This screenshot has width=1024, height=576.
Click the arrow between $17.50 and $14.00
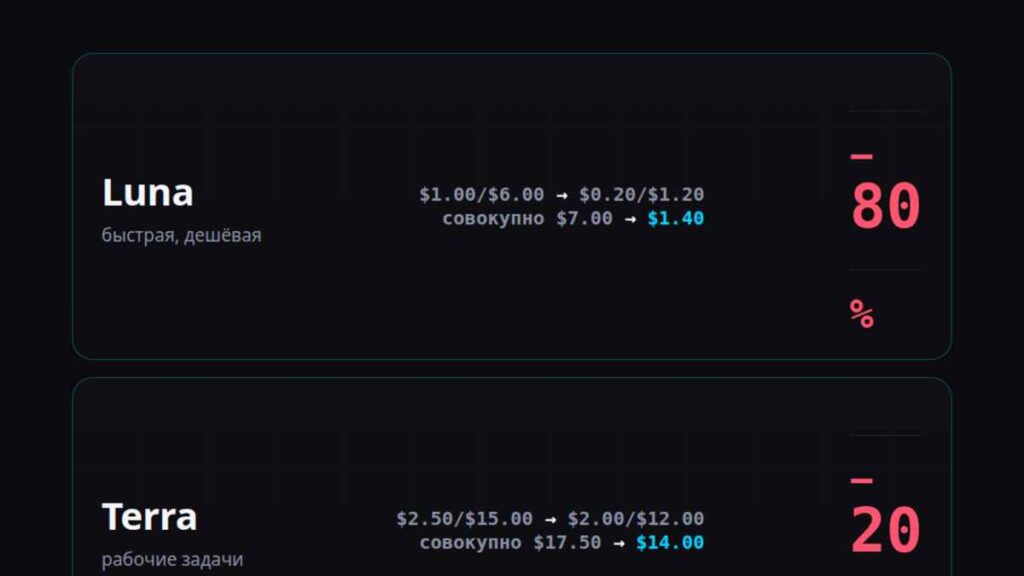click(x=618, y=543)
